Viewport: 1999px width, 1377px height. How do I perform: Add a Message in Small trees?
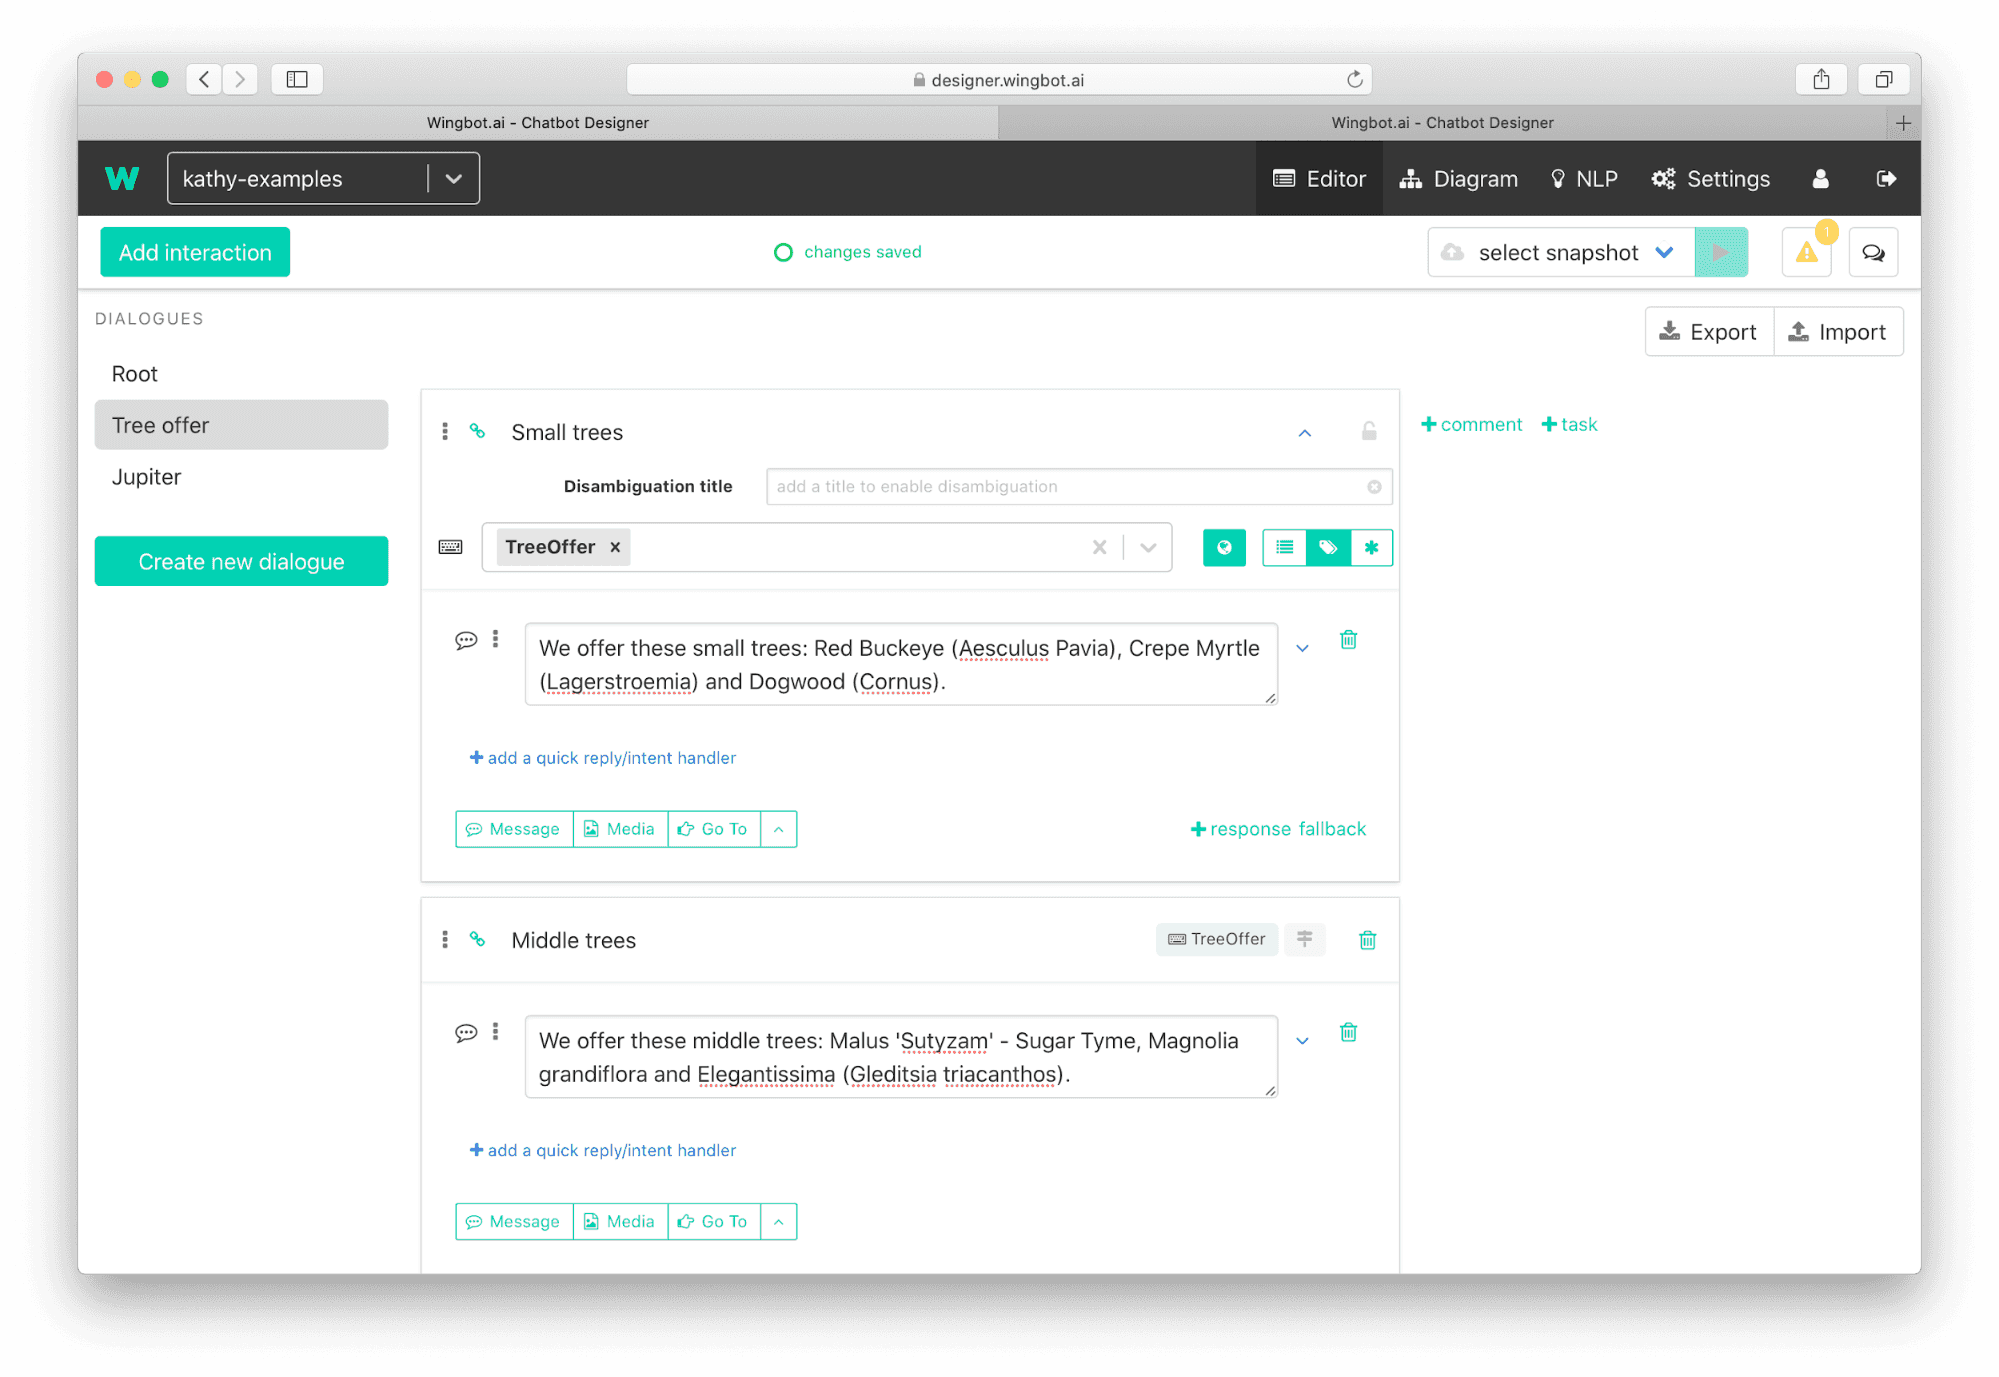point(514,829)
